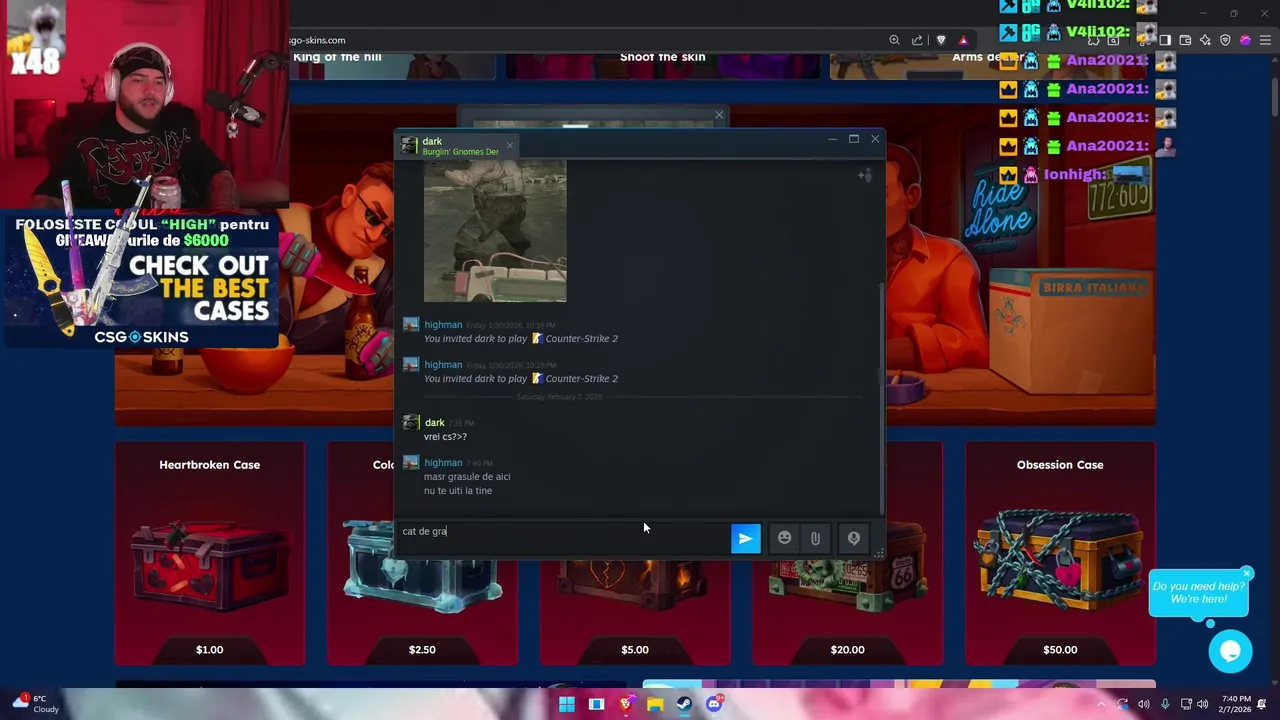Close the popup behind the Steam chat
Viewport: 1280px width, 720px height.
tap(718, 115)
